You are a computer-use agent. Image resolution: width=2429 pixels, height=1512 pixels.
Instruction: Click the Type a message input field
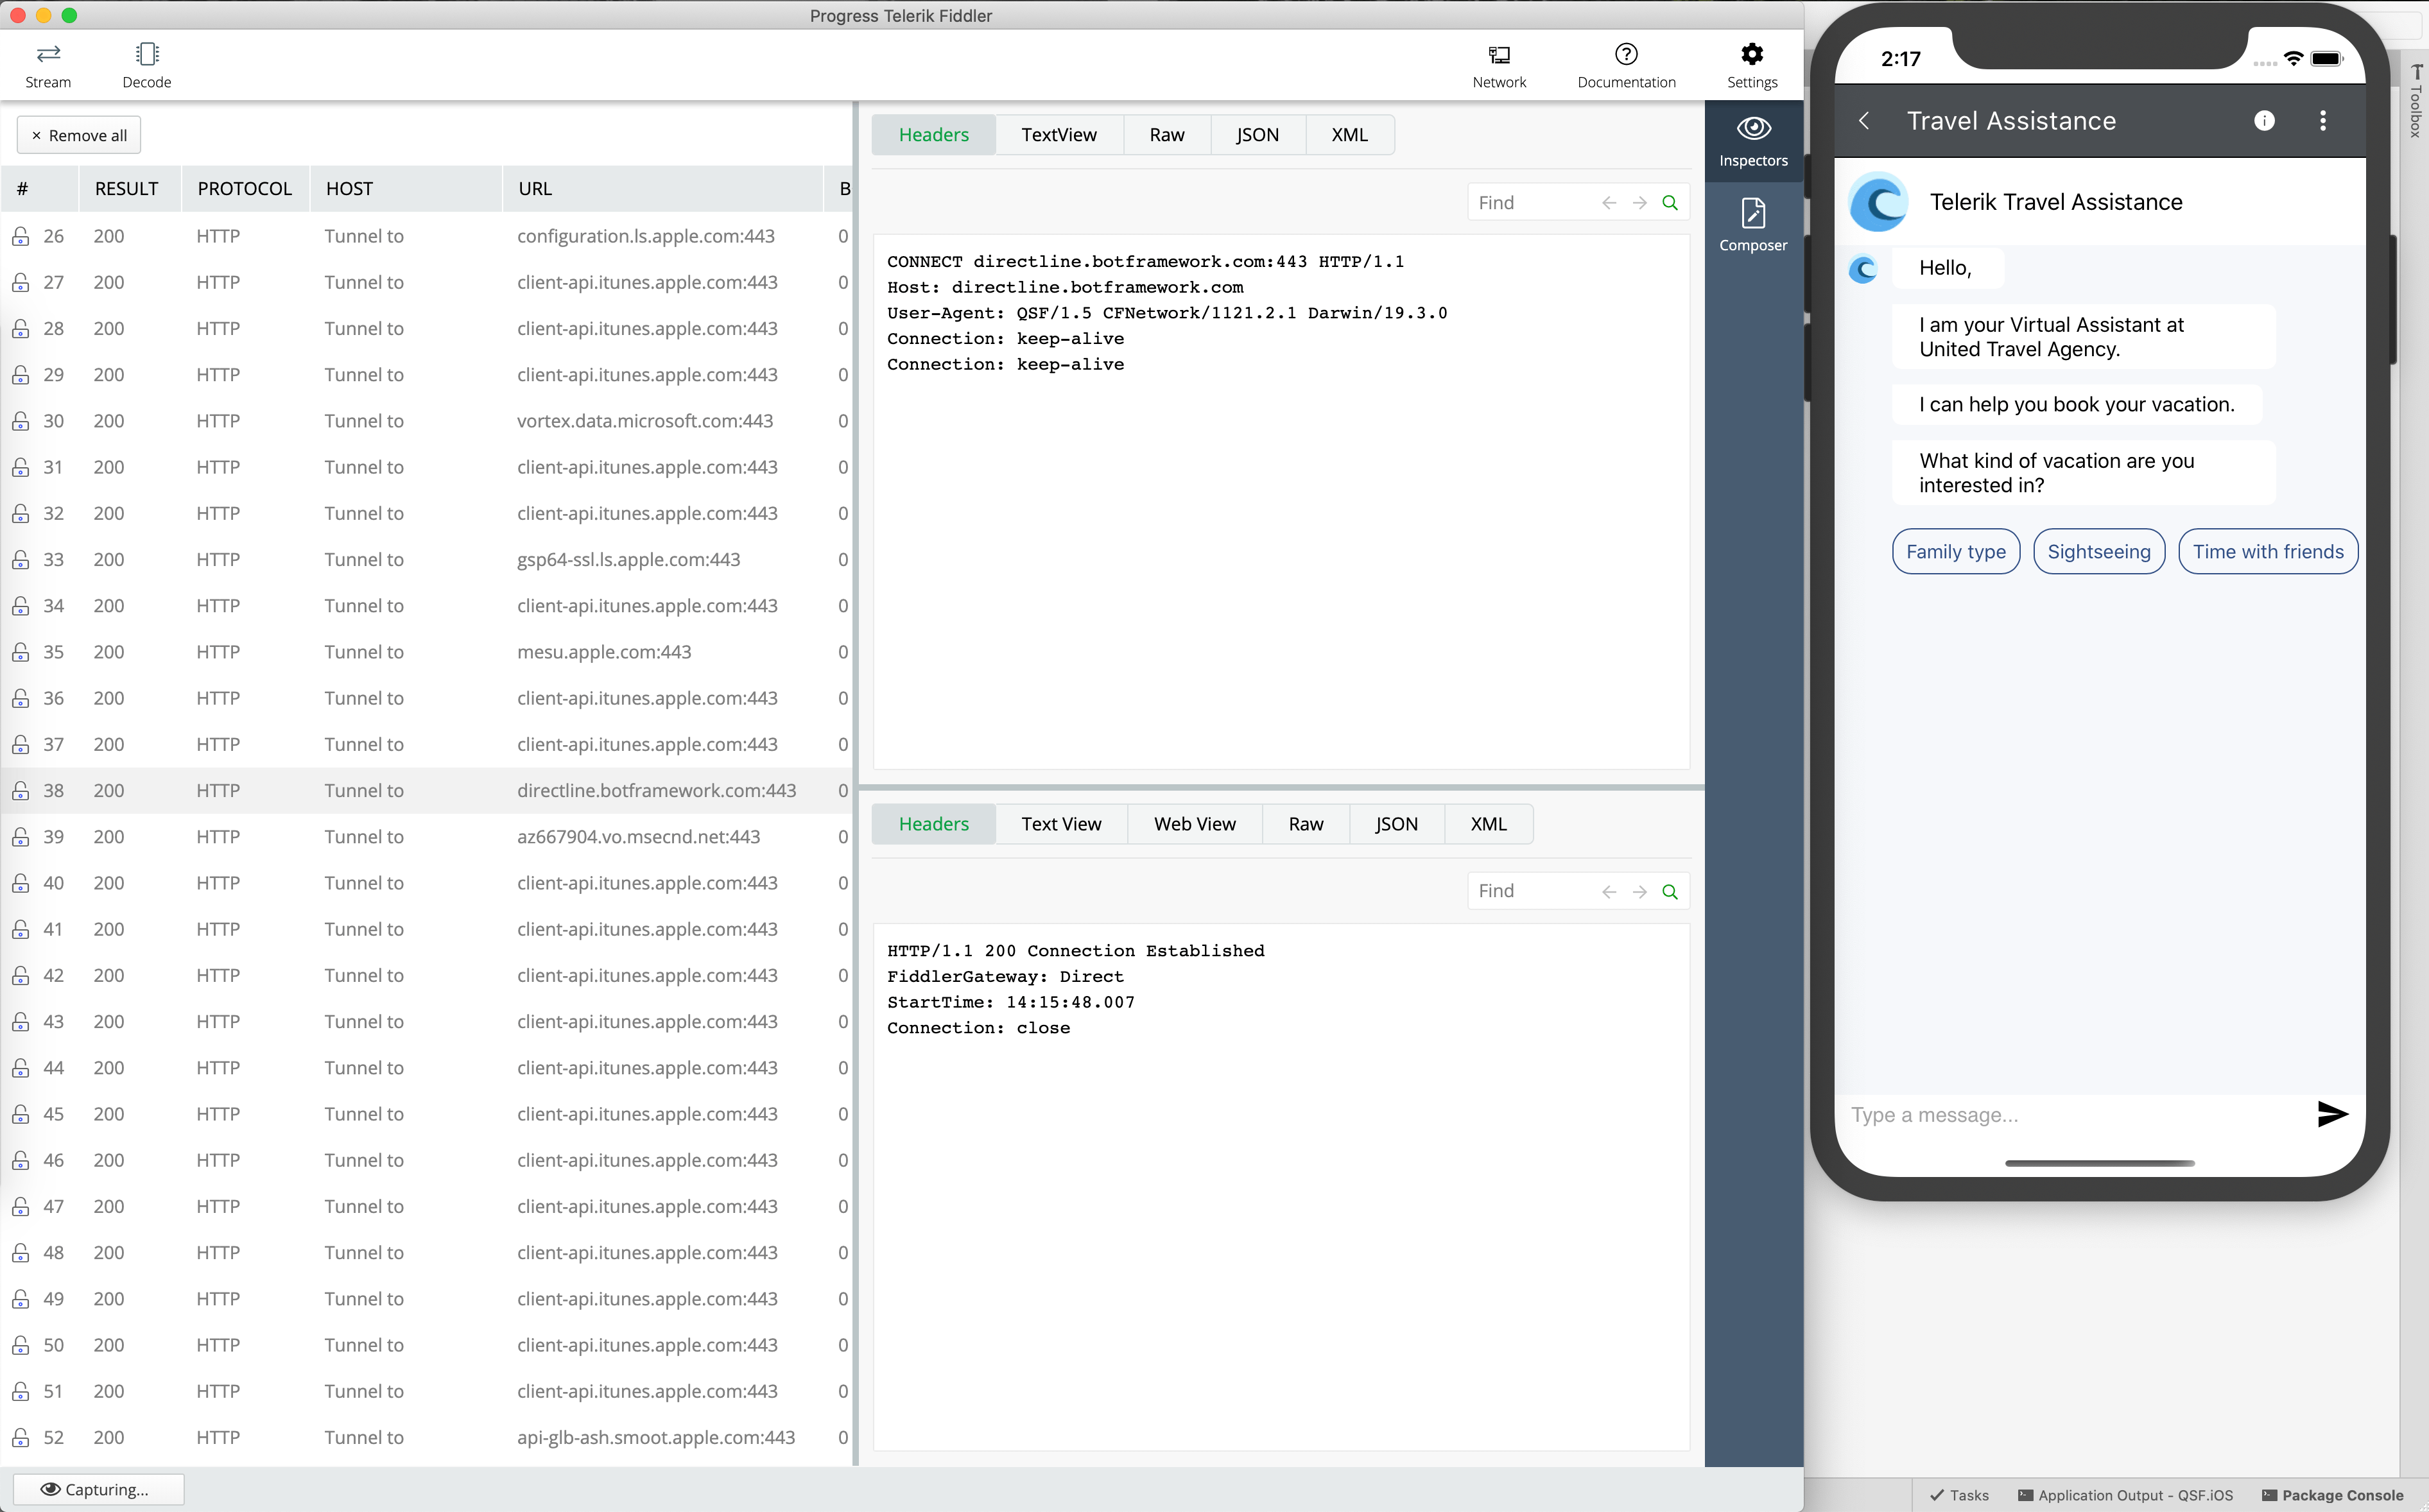click(x=2075, y=1115)
